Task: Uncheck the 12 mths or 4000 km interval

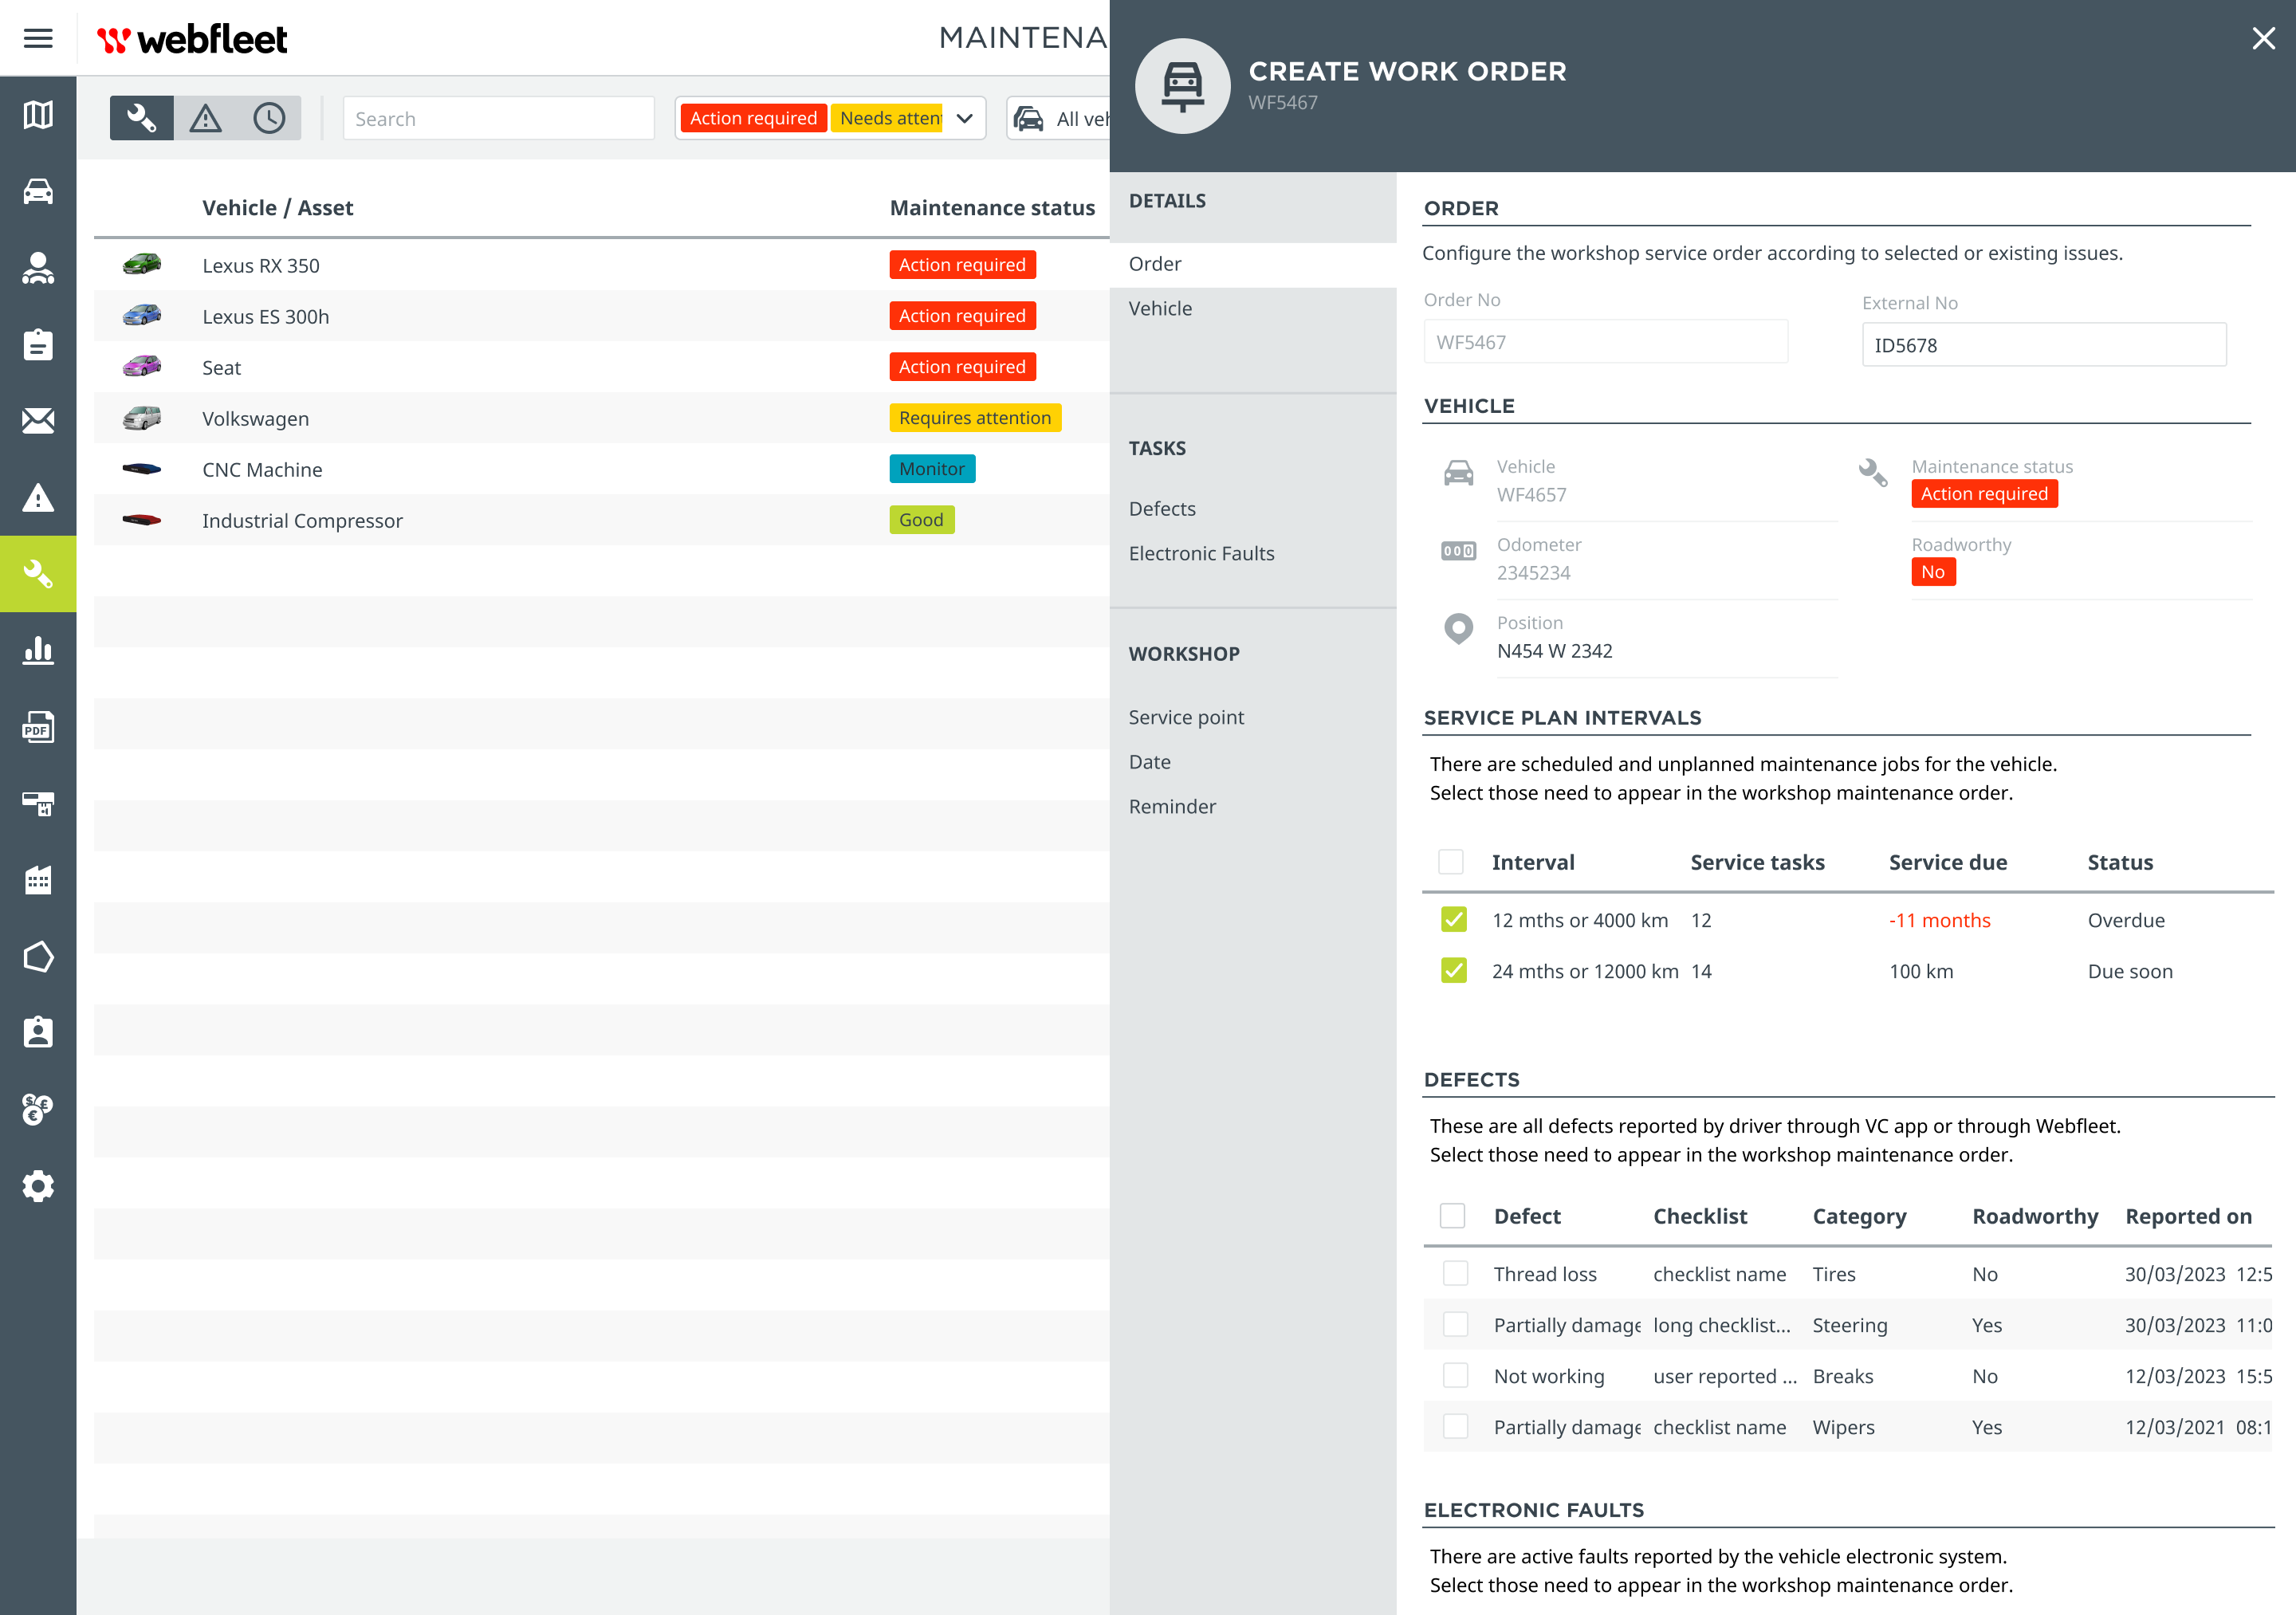Action: [x=1453, y=919]
